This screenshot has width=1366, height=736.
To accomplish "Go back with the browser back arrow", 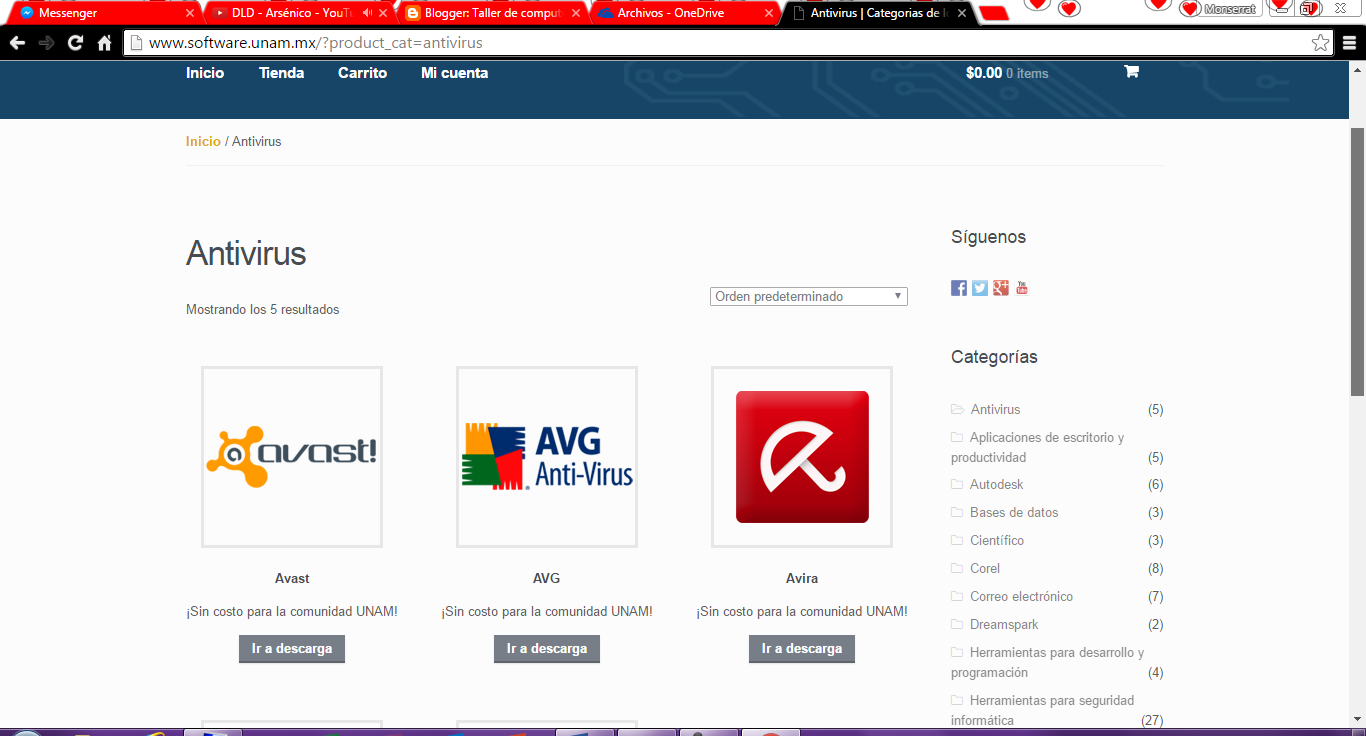I will [16, 43].
